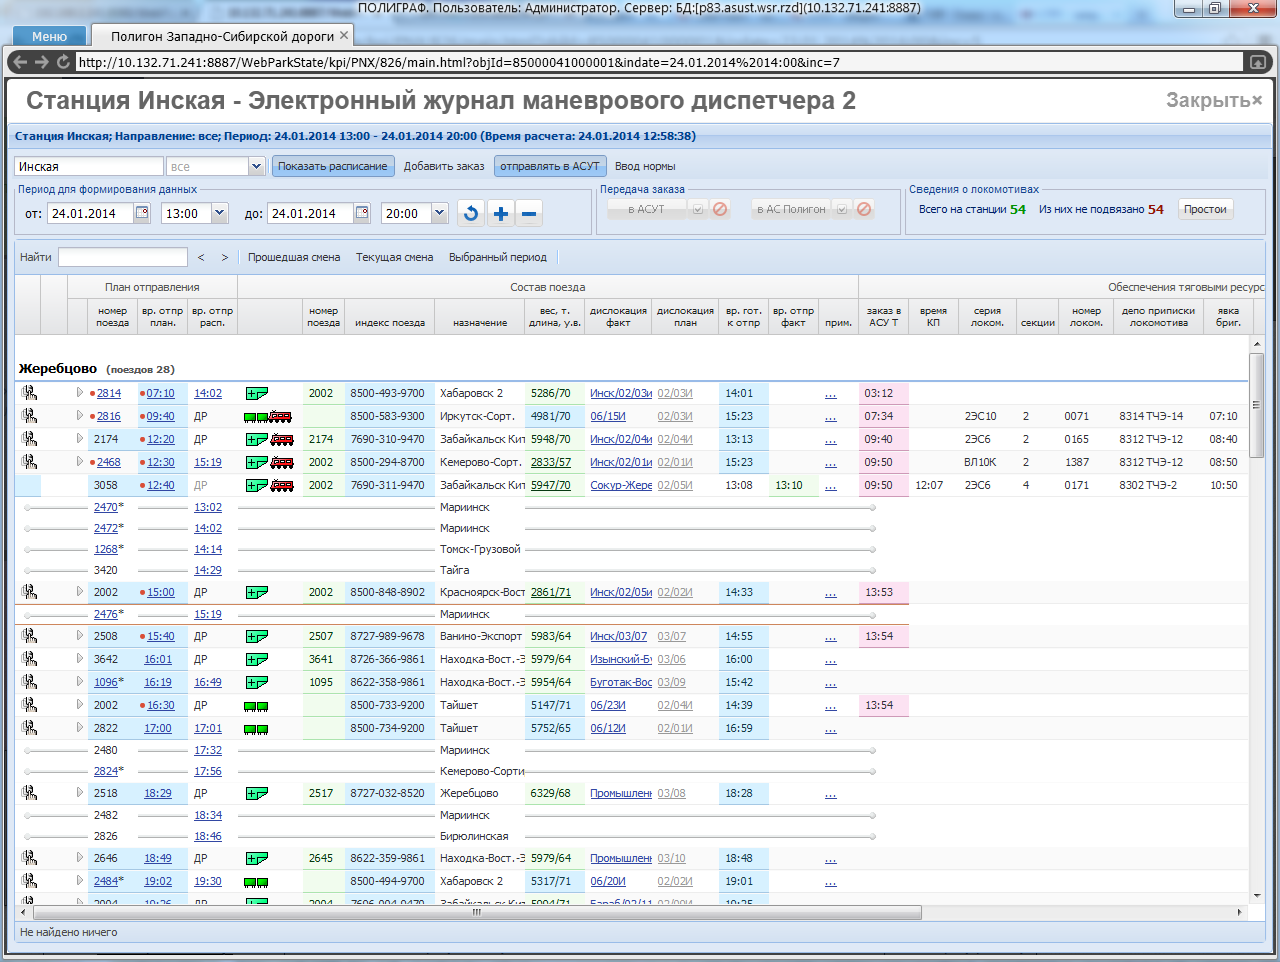1280x962 pixels.
Task: Click the blue minus period button
Action: 530,213
